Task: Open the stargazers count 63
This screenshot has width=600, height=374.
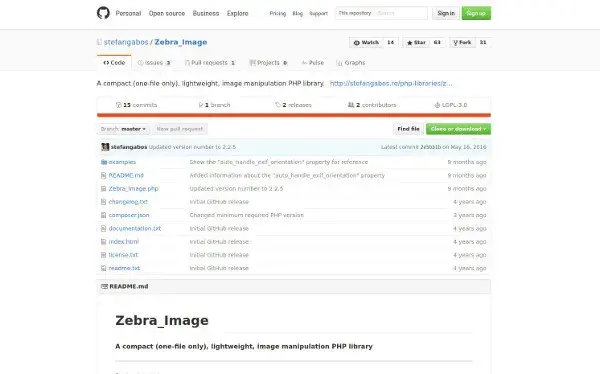Action: click(x=437, y=42)
